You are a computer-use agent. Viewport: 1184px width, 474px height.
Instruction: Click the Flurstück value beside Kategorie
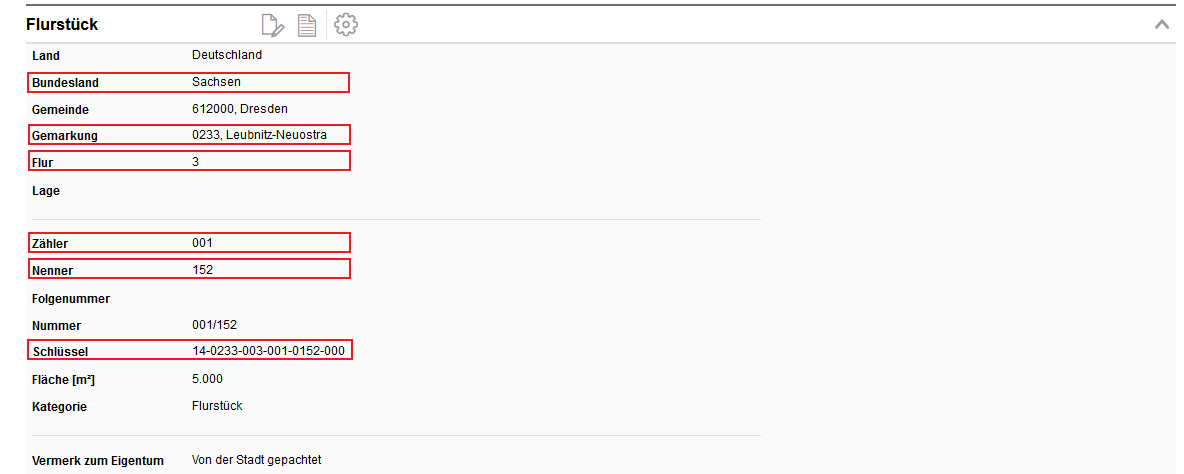(x=217, y=406)
